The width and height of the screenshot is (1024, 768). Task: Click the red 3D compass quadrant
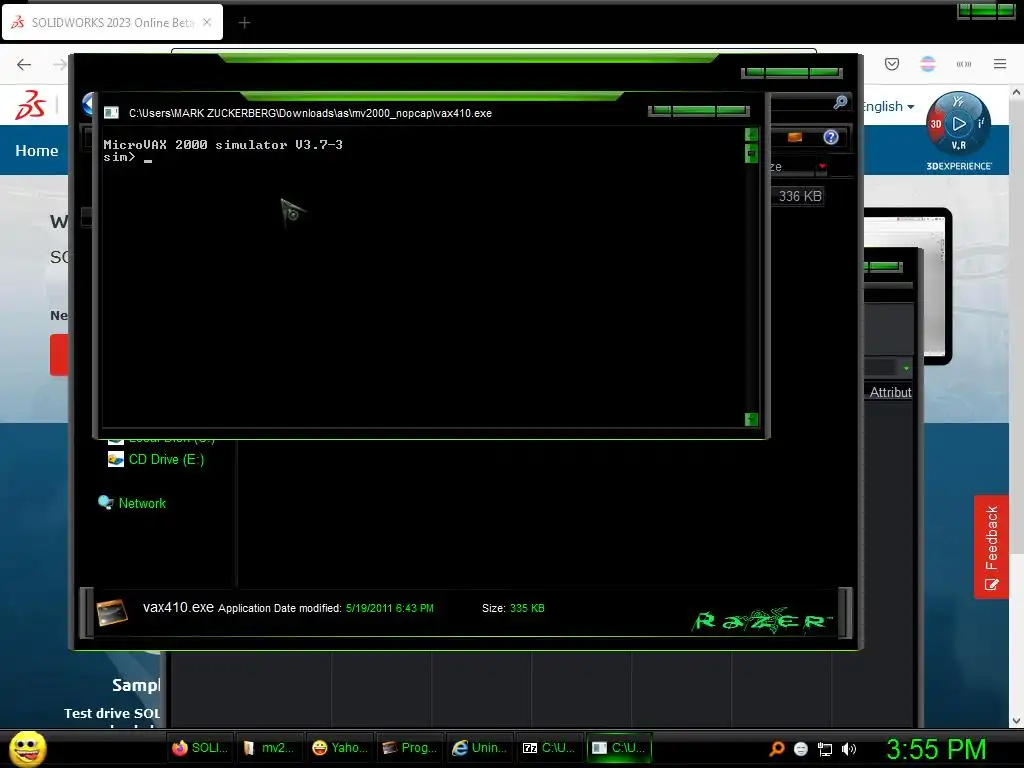[936, 123]
